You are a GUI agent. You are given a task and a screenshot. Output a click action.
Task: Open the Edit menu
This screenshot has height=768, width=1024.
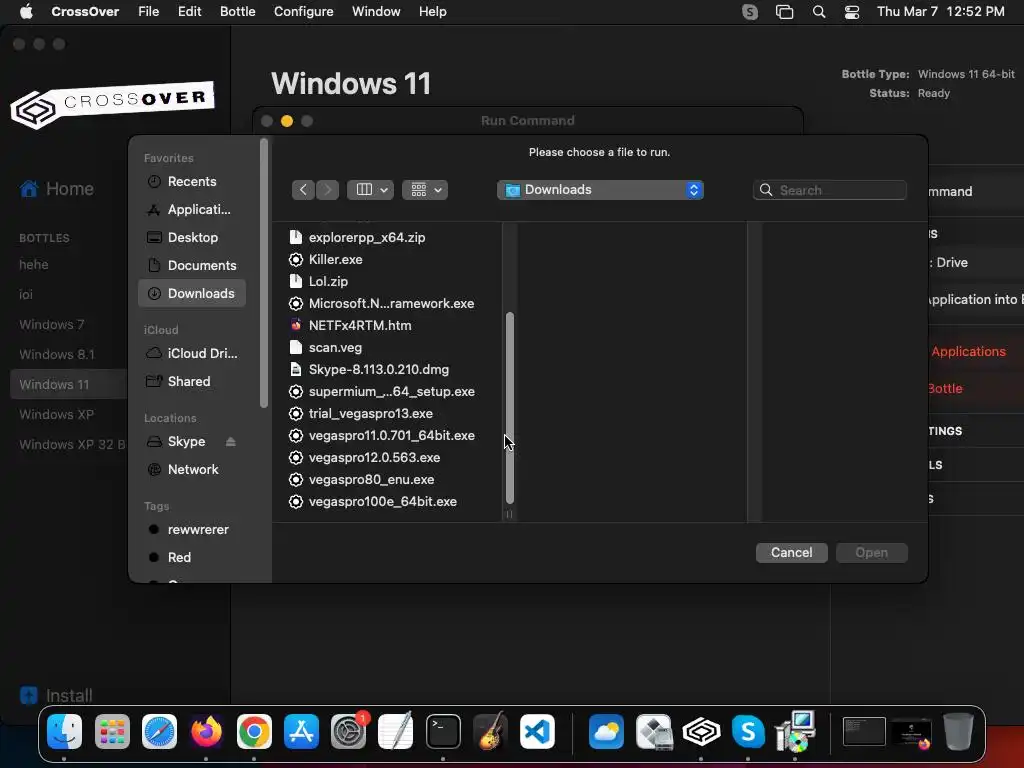tap(189, 12)
